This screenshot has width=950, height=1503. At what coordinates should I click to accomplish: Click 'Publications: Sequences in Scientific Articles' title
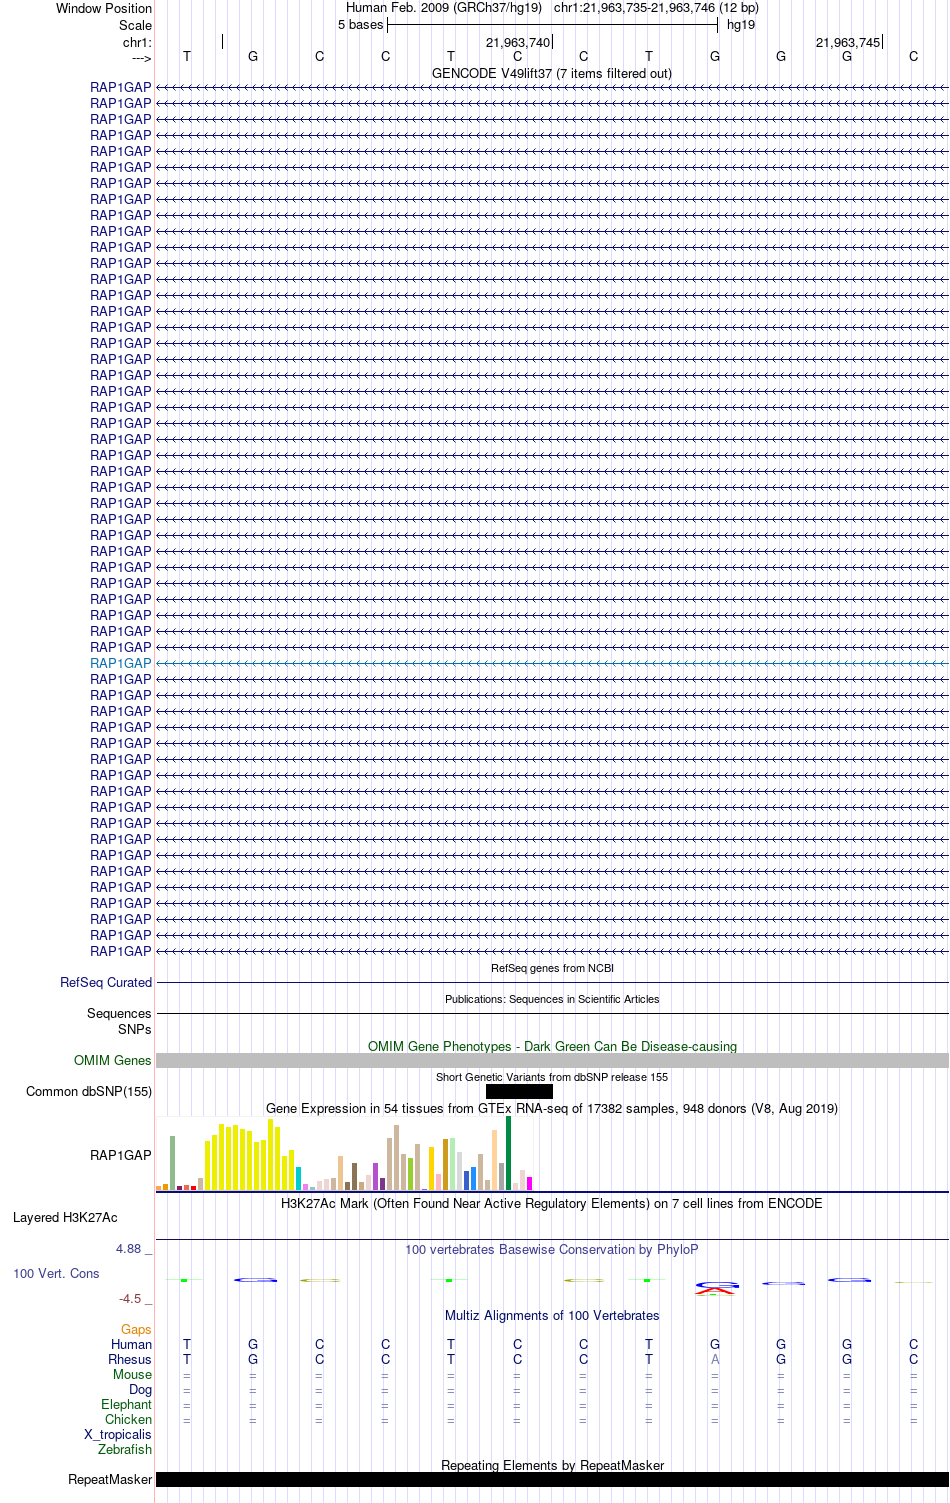(x=552, y=999)
